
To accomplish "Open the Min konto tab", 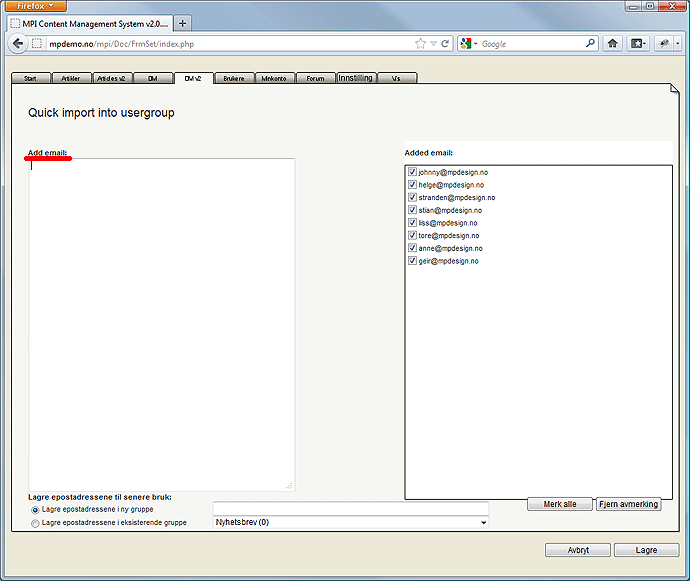I will [275, 78].
